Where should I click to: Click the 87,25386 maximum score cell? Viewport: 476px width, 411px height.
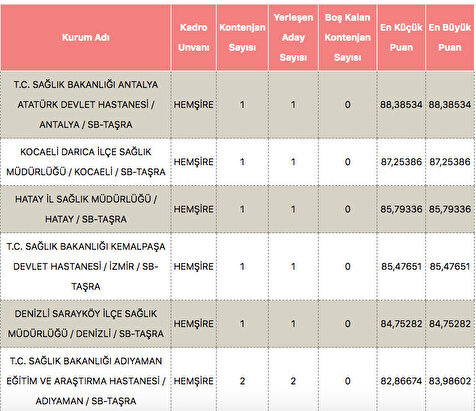(450, 162)
